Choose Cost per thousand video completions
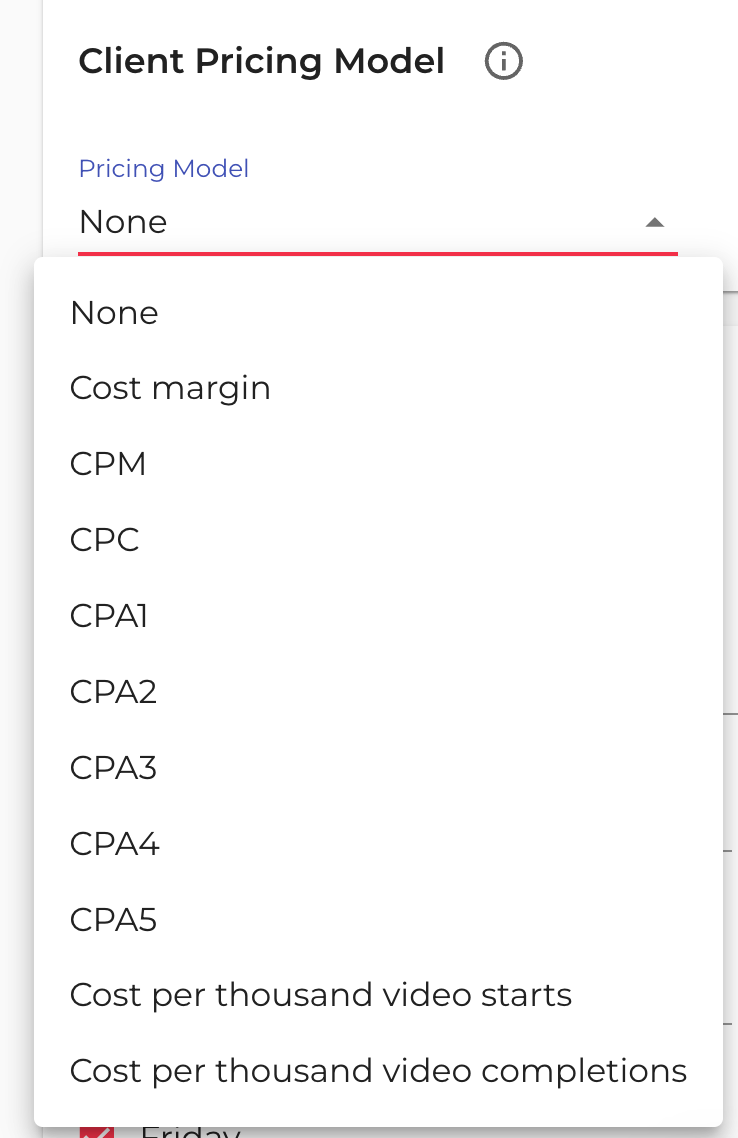This screenshot has height=1138, width=738. [378, 1071]
